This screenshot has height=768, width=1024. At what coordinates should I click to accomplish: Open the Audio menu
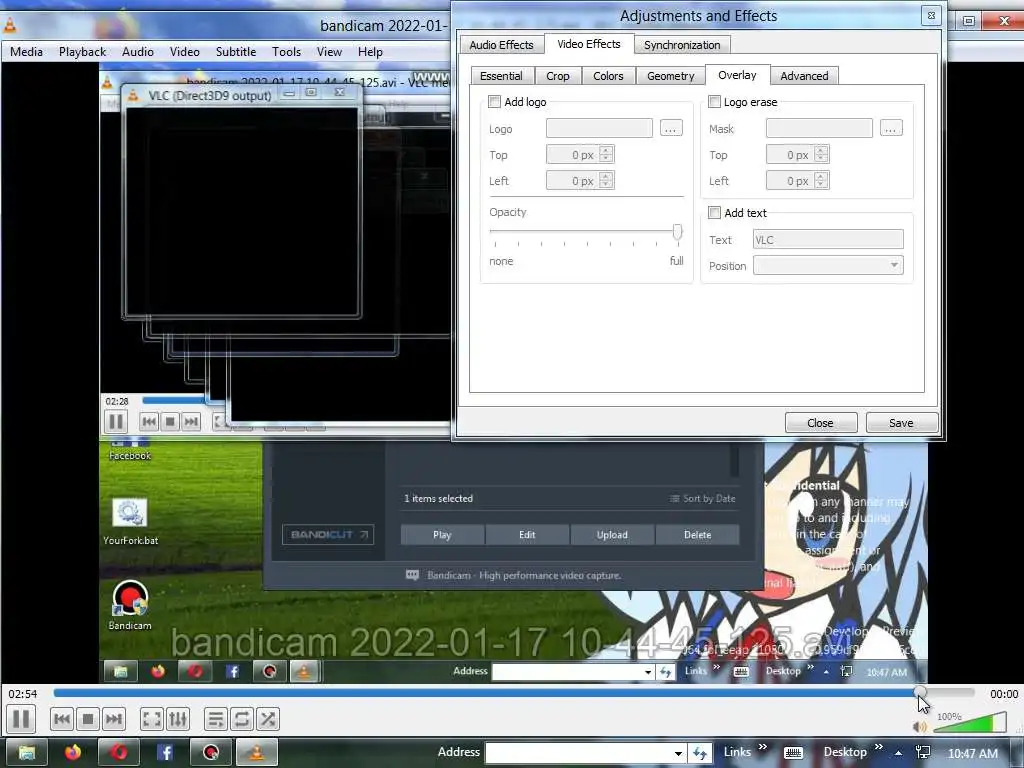[138, 52]
